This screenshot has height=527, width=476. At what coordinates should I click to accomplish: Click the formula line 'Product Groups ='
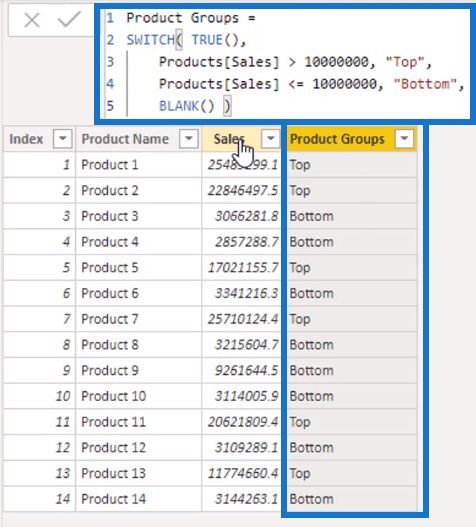click(191, 18)
